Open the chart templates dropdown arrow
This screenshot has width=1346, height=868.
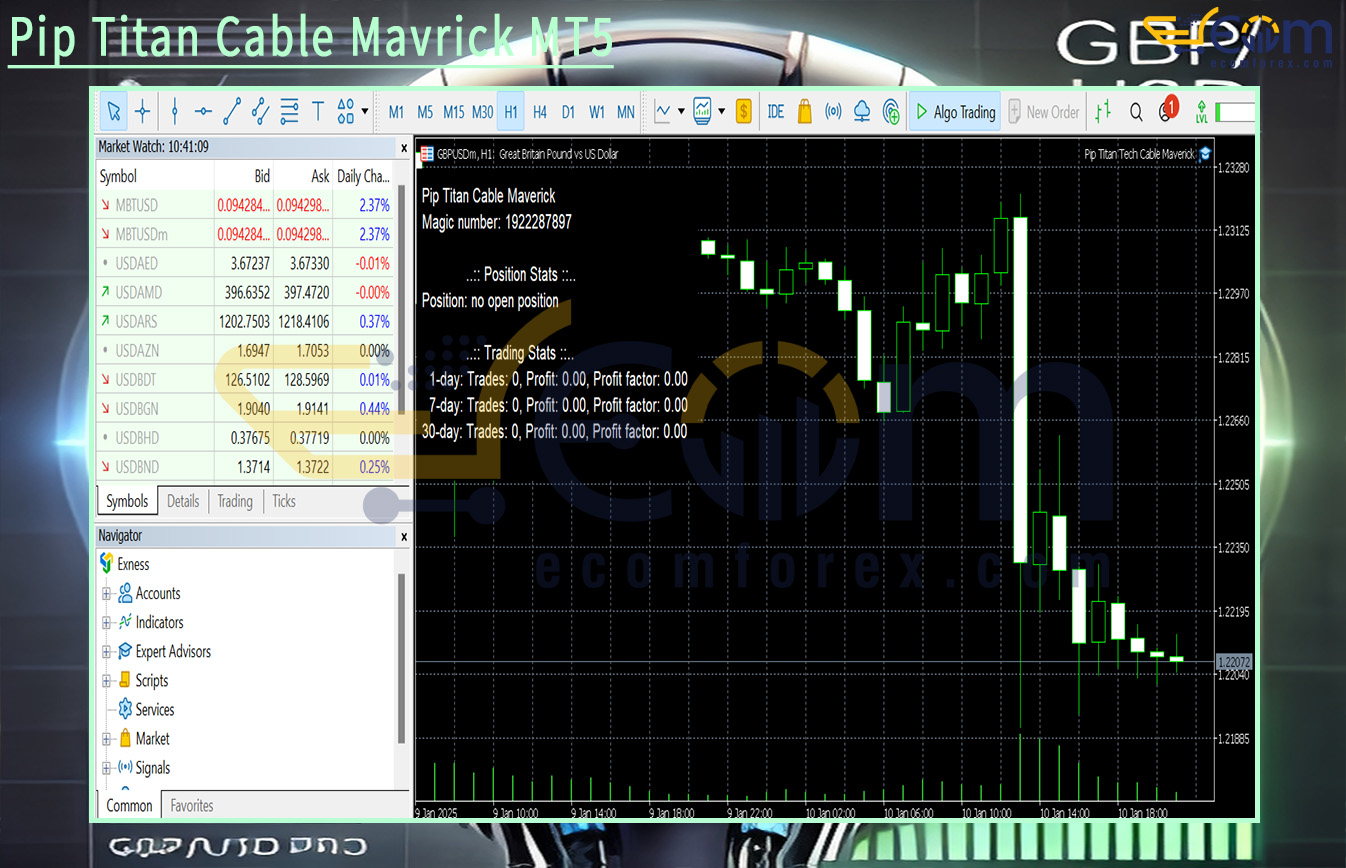pyautogui.click(x=721, y=112)
